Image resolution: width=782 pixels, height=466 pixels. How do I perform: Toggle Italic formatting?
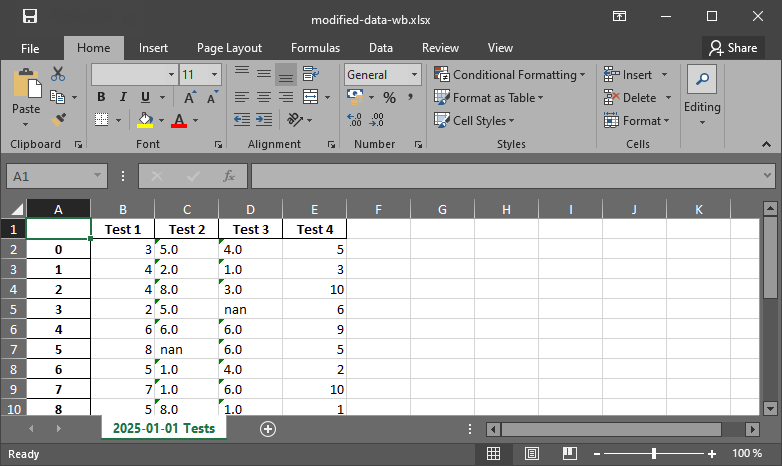(123, 97)
